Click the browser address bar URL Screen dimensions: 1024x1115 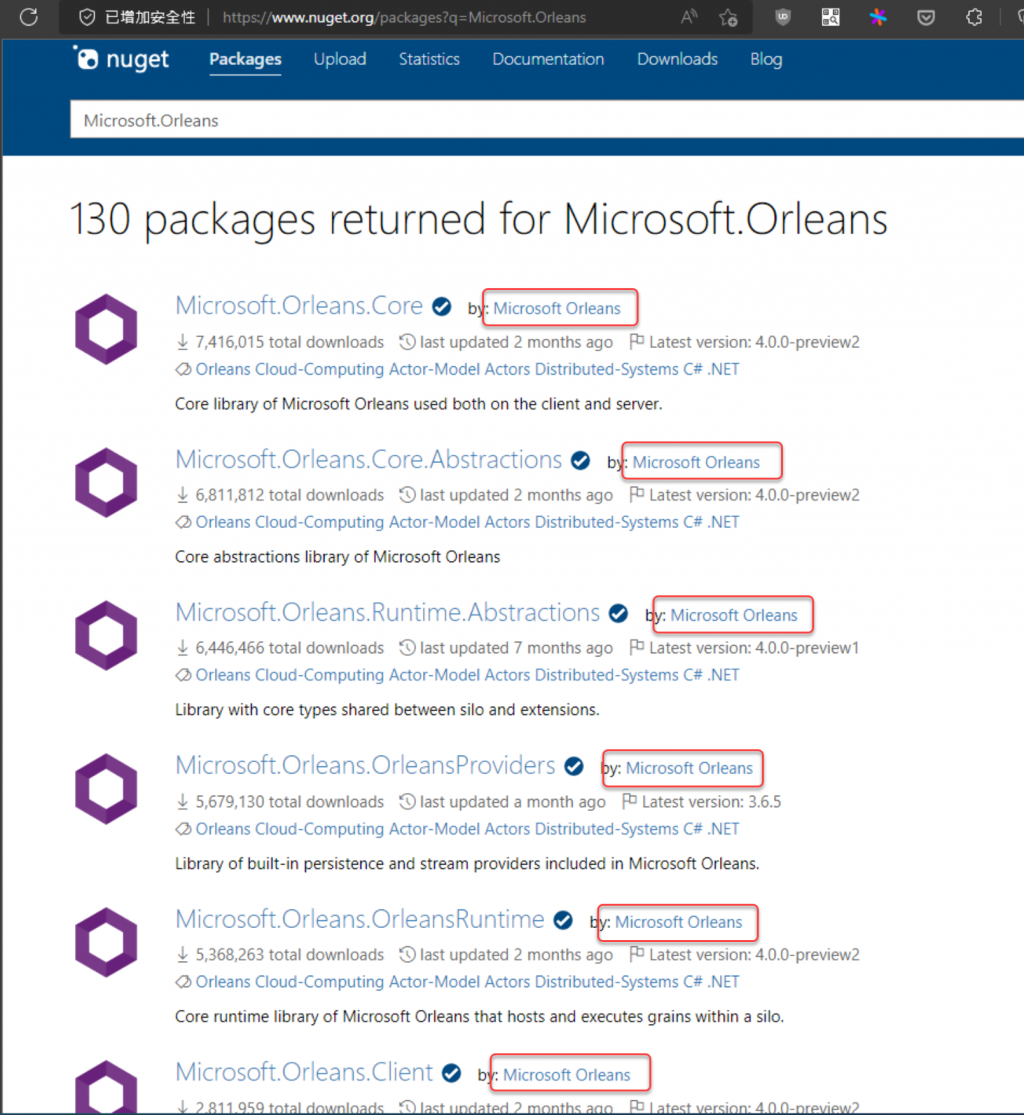pyautogui.click(x=404, y=17)
